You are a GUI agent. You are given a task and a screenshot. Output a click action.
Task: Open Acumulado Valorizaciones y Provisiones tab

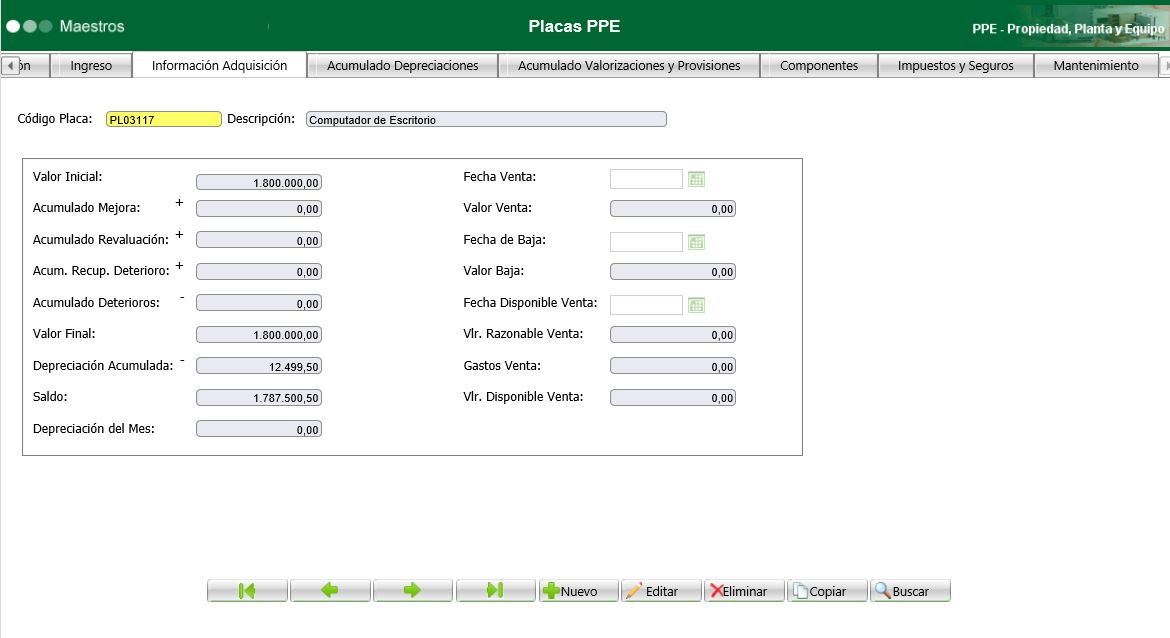[x=629, y=66]
